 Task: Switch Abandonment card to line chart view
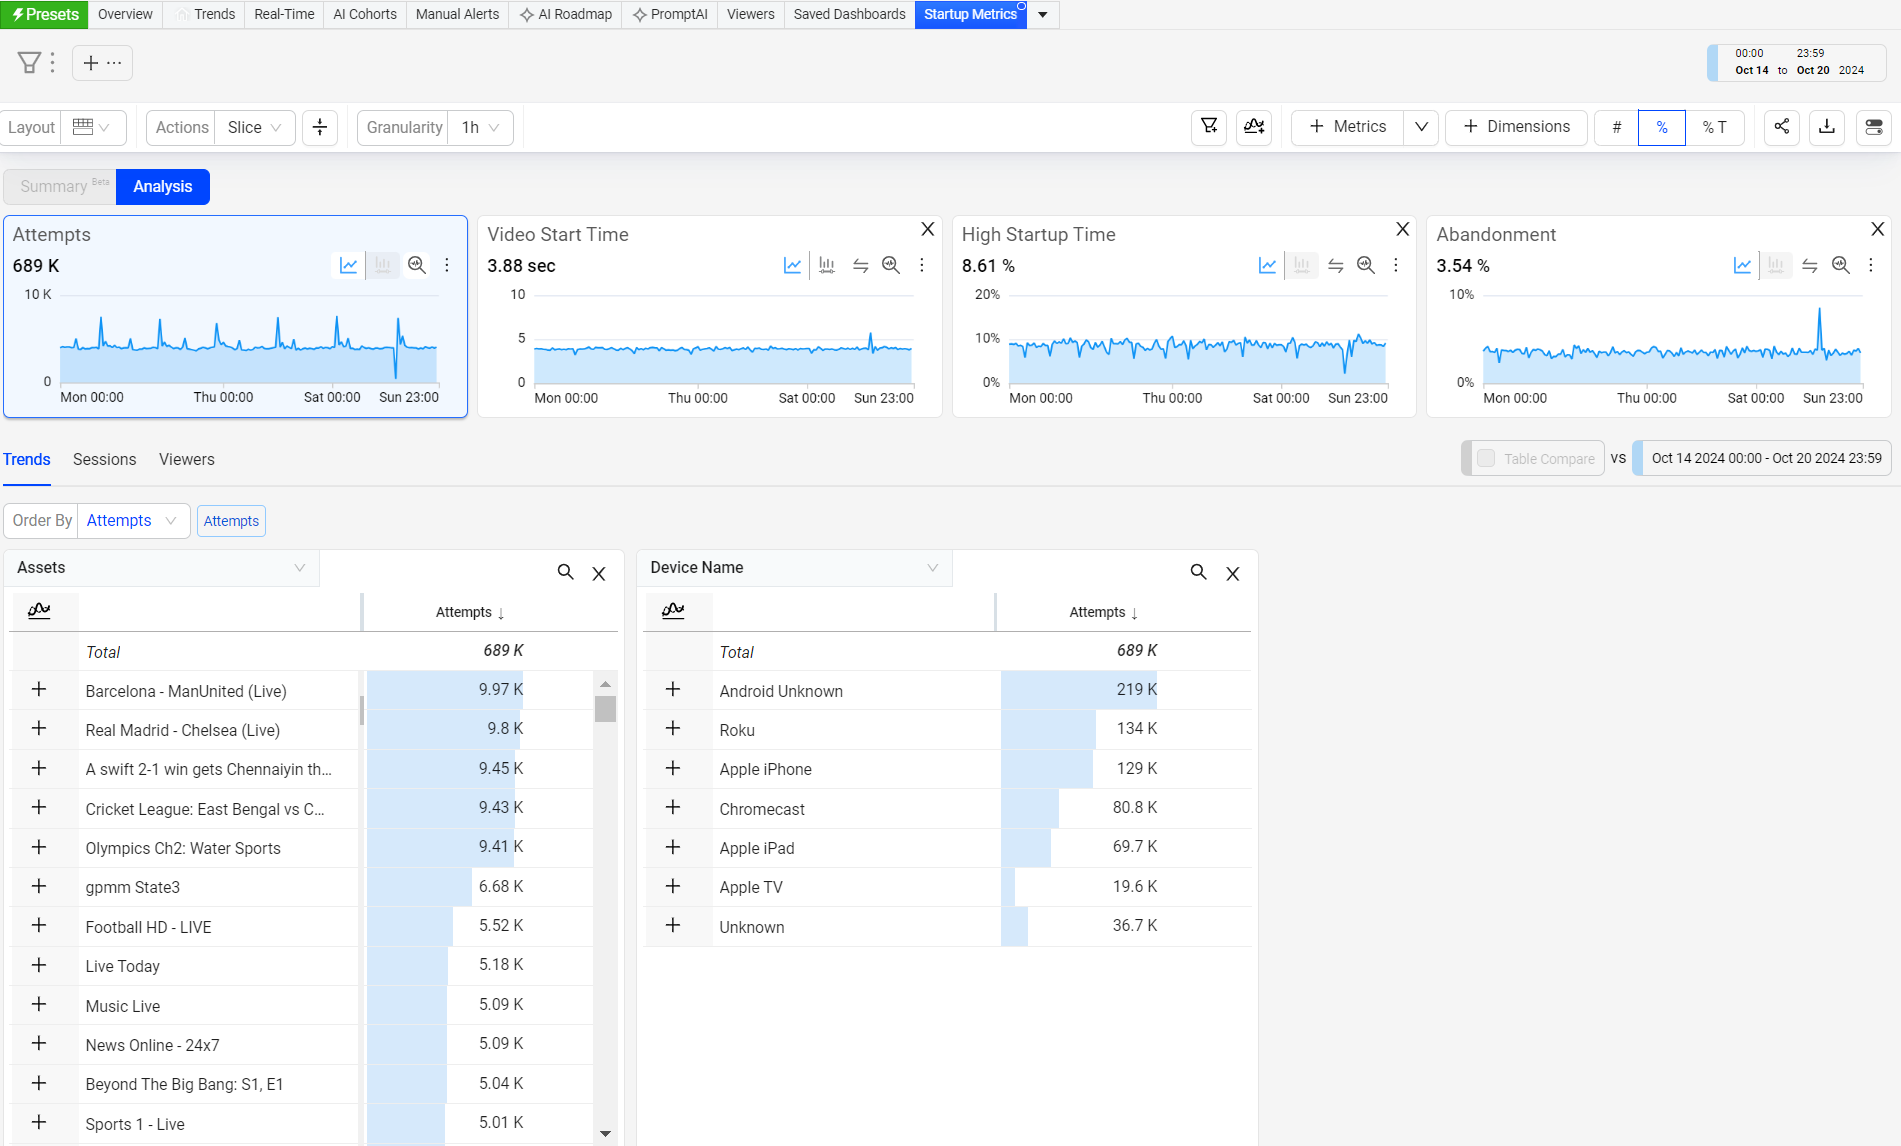(1742, 265)
